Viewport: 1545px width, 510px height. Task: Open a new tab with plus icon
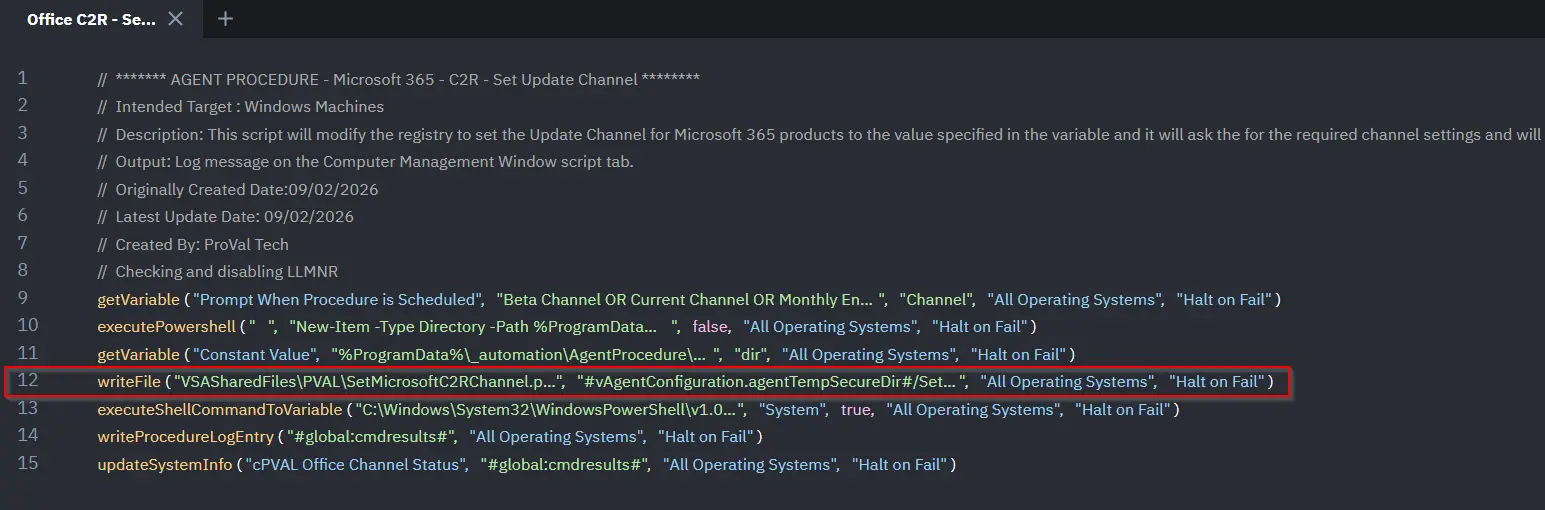225,19
